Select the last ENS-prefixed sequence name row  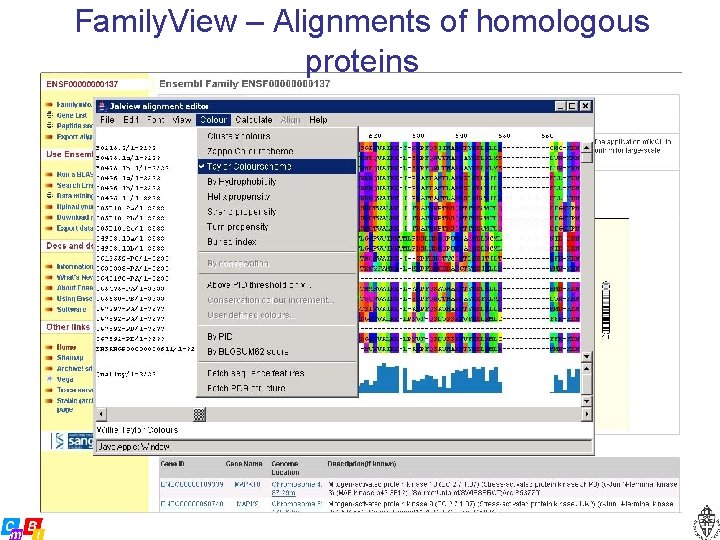click(x=146, y=349)
